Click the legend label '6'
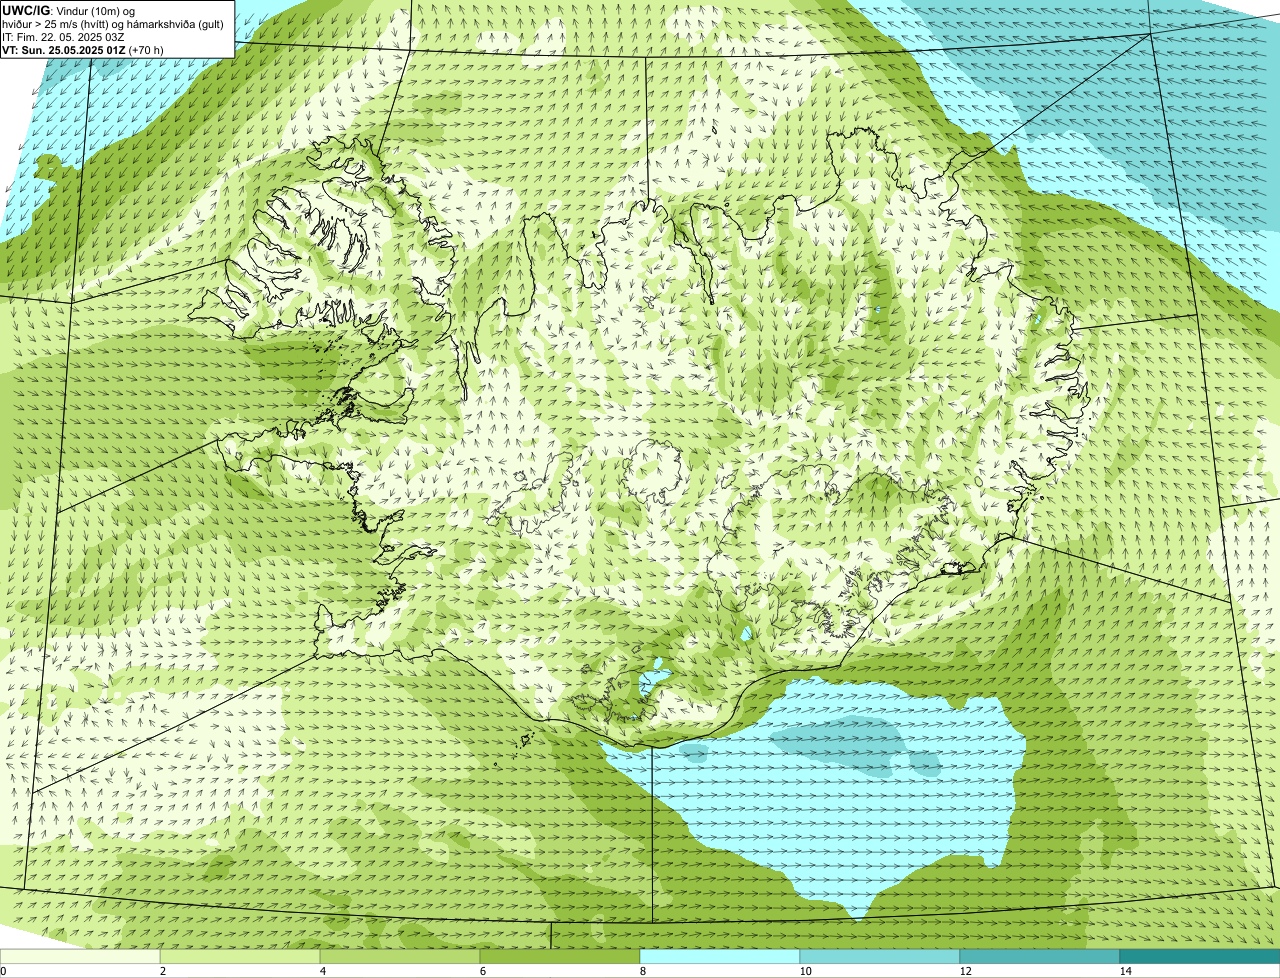Viewport: 1280px width, 978px height. 482,971
